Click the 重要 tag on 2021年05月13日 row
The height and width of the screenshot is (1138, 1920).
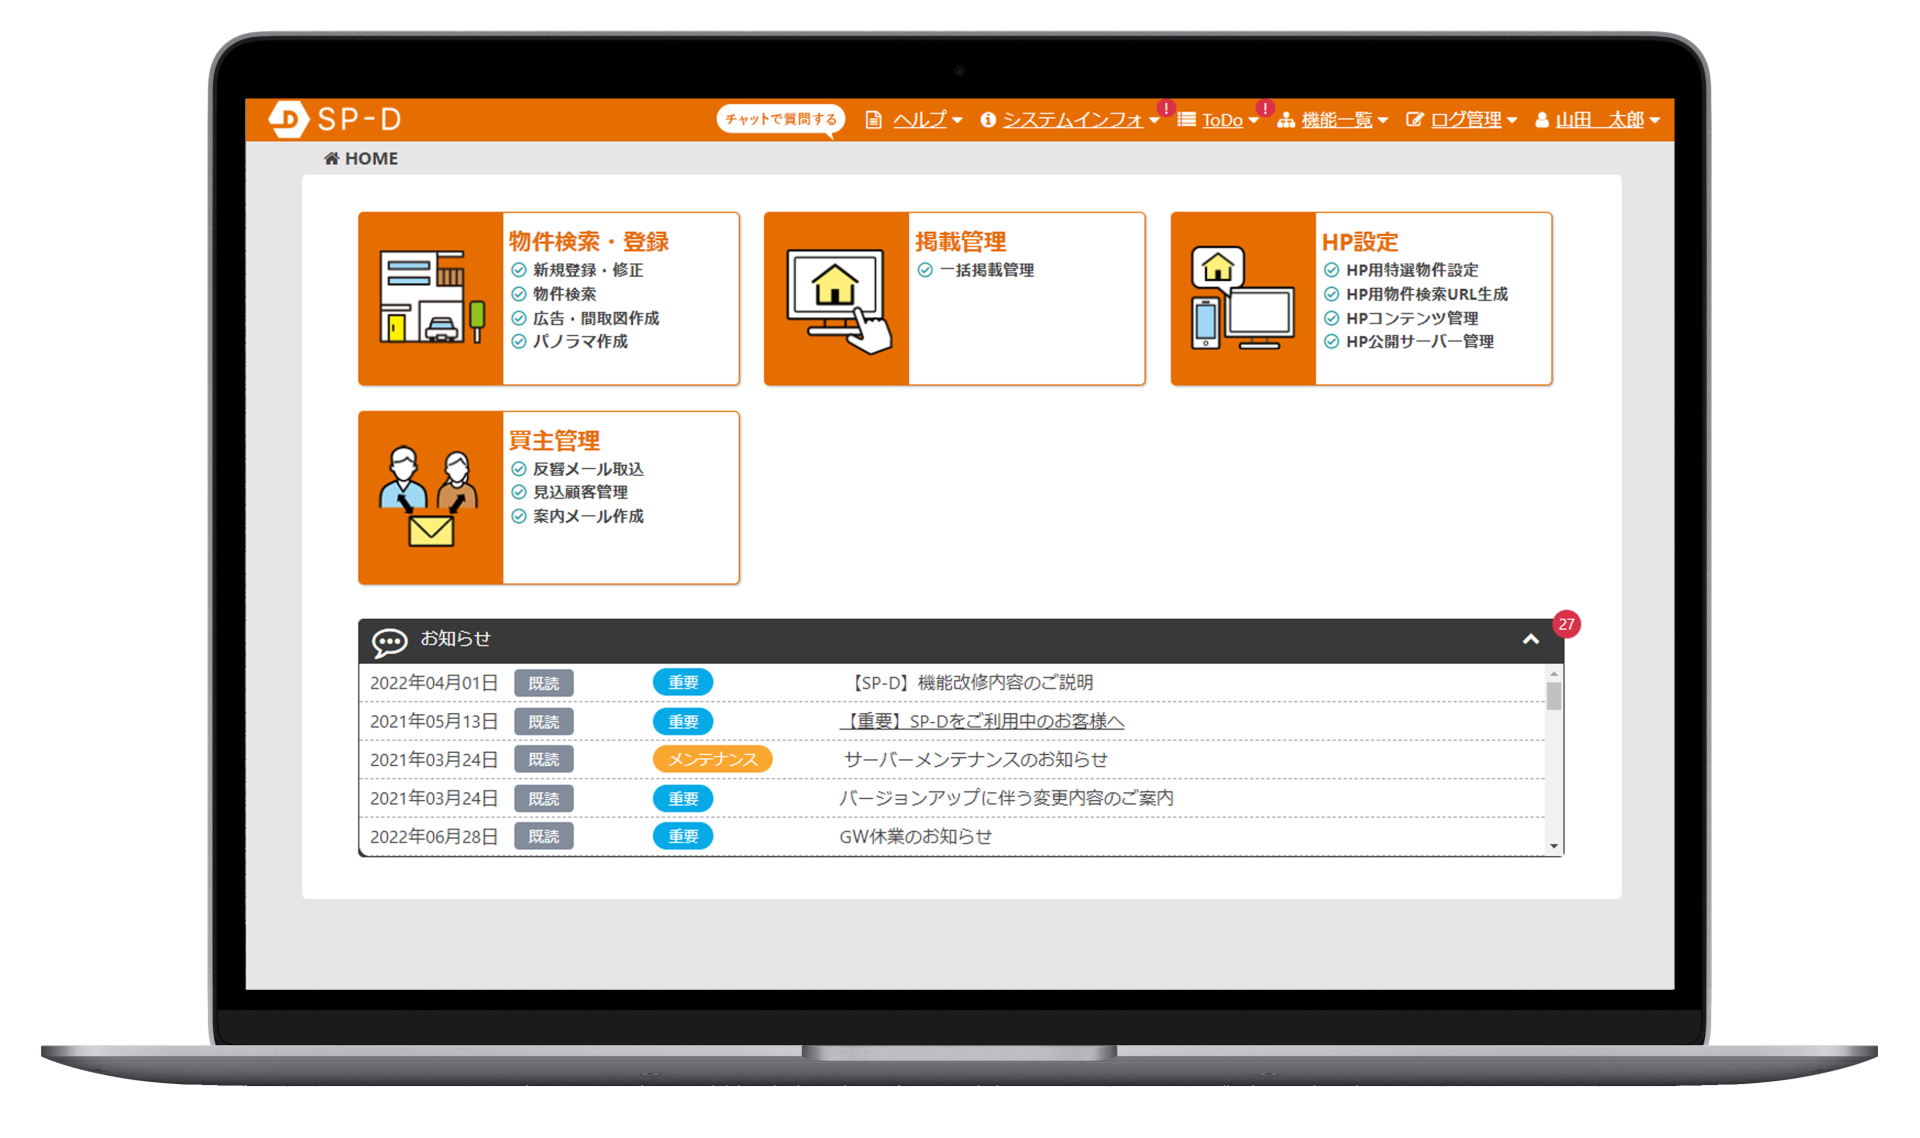(683, 721)
